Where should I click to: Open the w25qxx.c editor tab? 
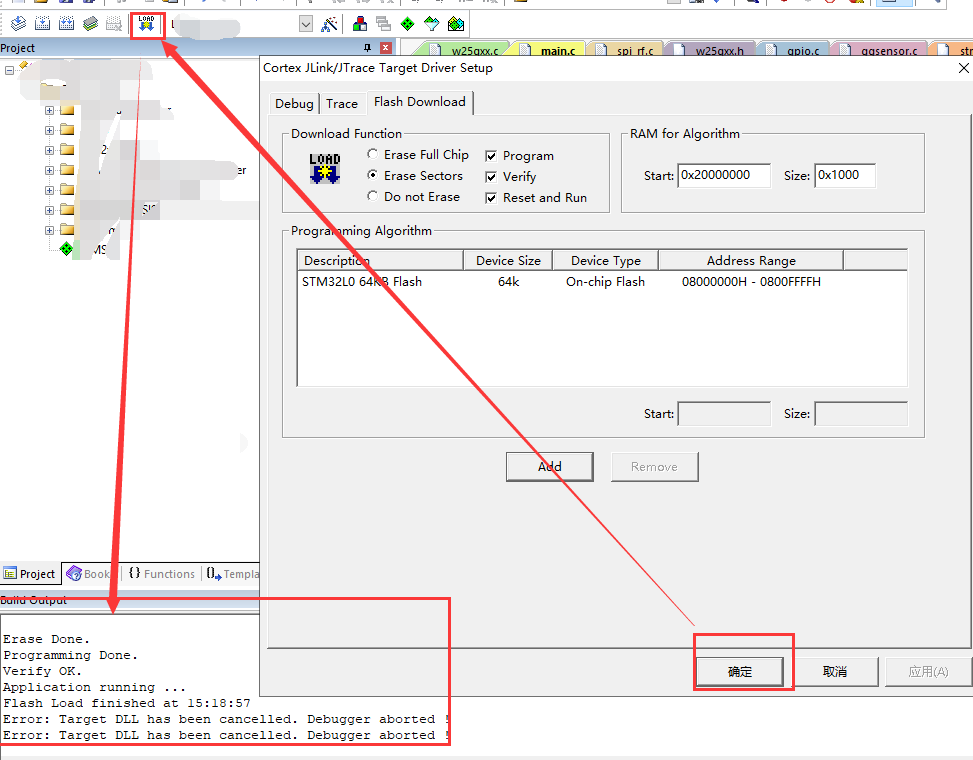[x=468, y=50]
